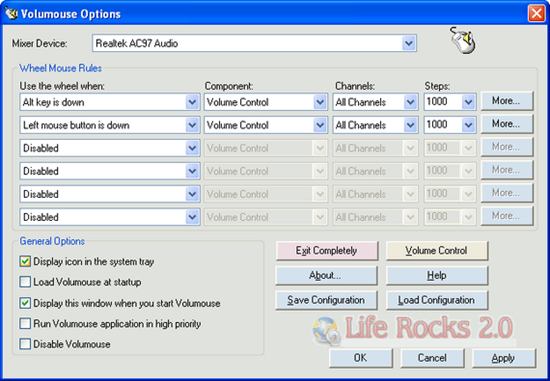Viewport: 550px width, 381px height.
Task: Click the 'General Options' group label
Action: pyautogui.click(x=52, y=241)
